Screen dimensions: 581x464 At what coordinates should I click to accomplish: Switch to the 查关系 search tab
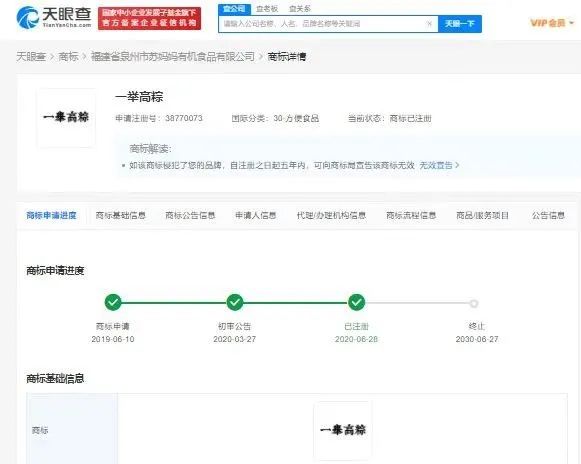(299, 9)
